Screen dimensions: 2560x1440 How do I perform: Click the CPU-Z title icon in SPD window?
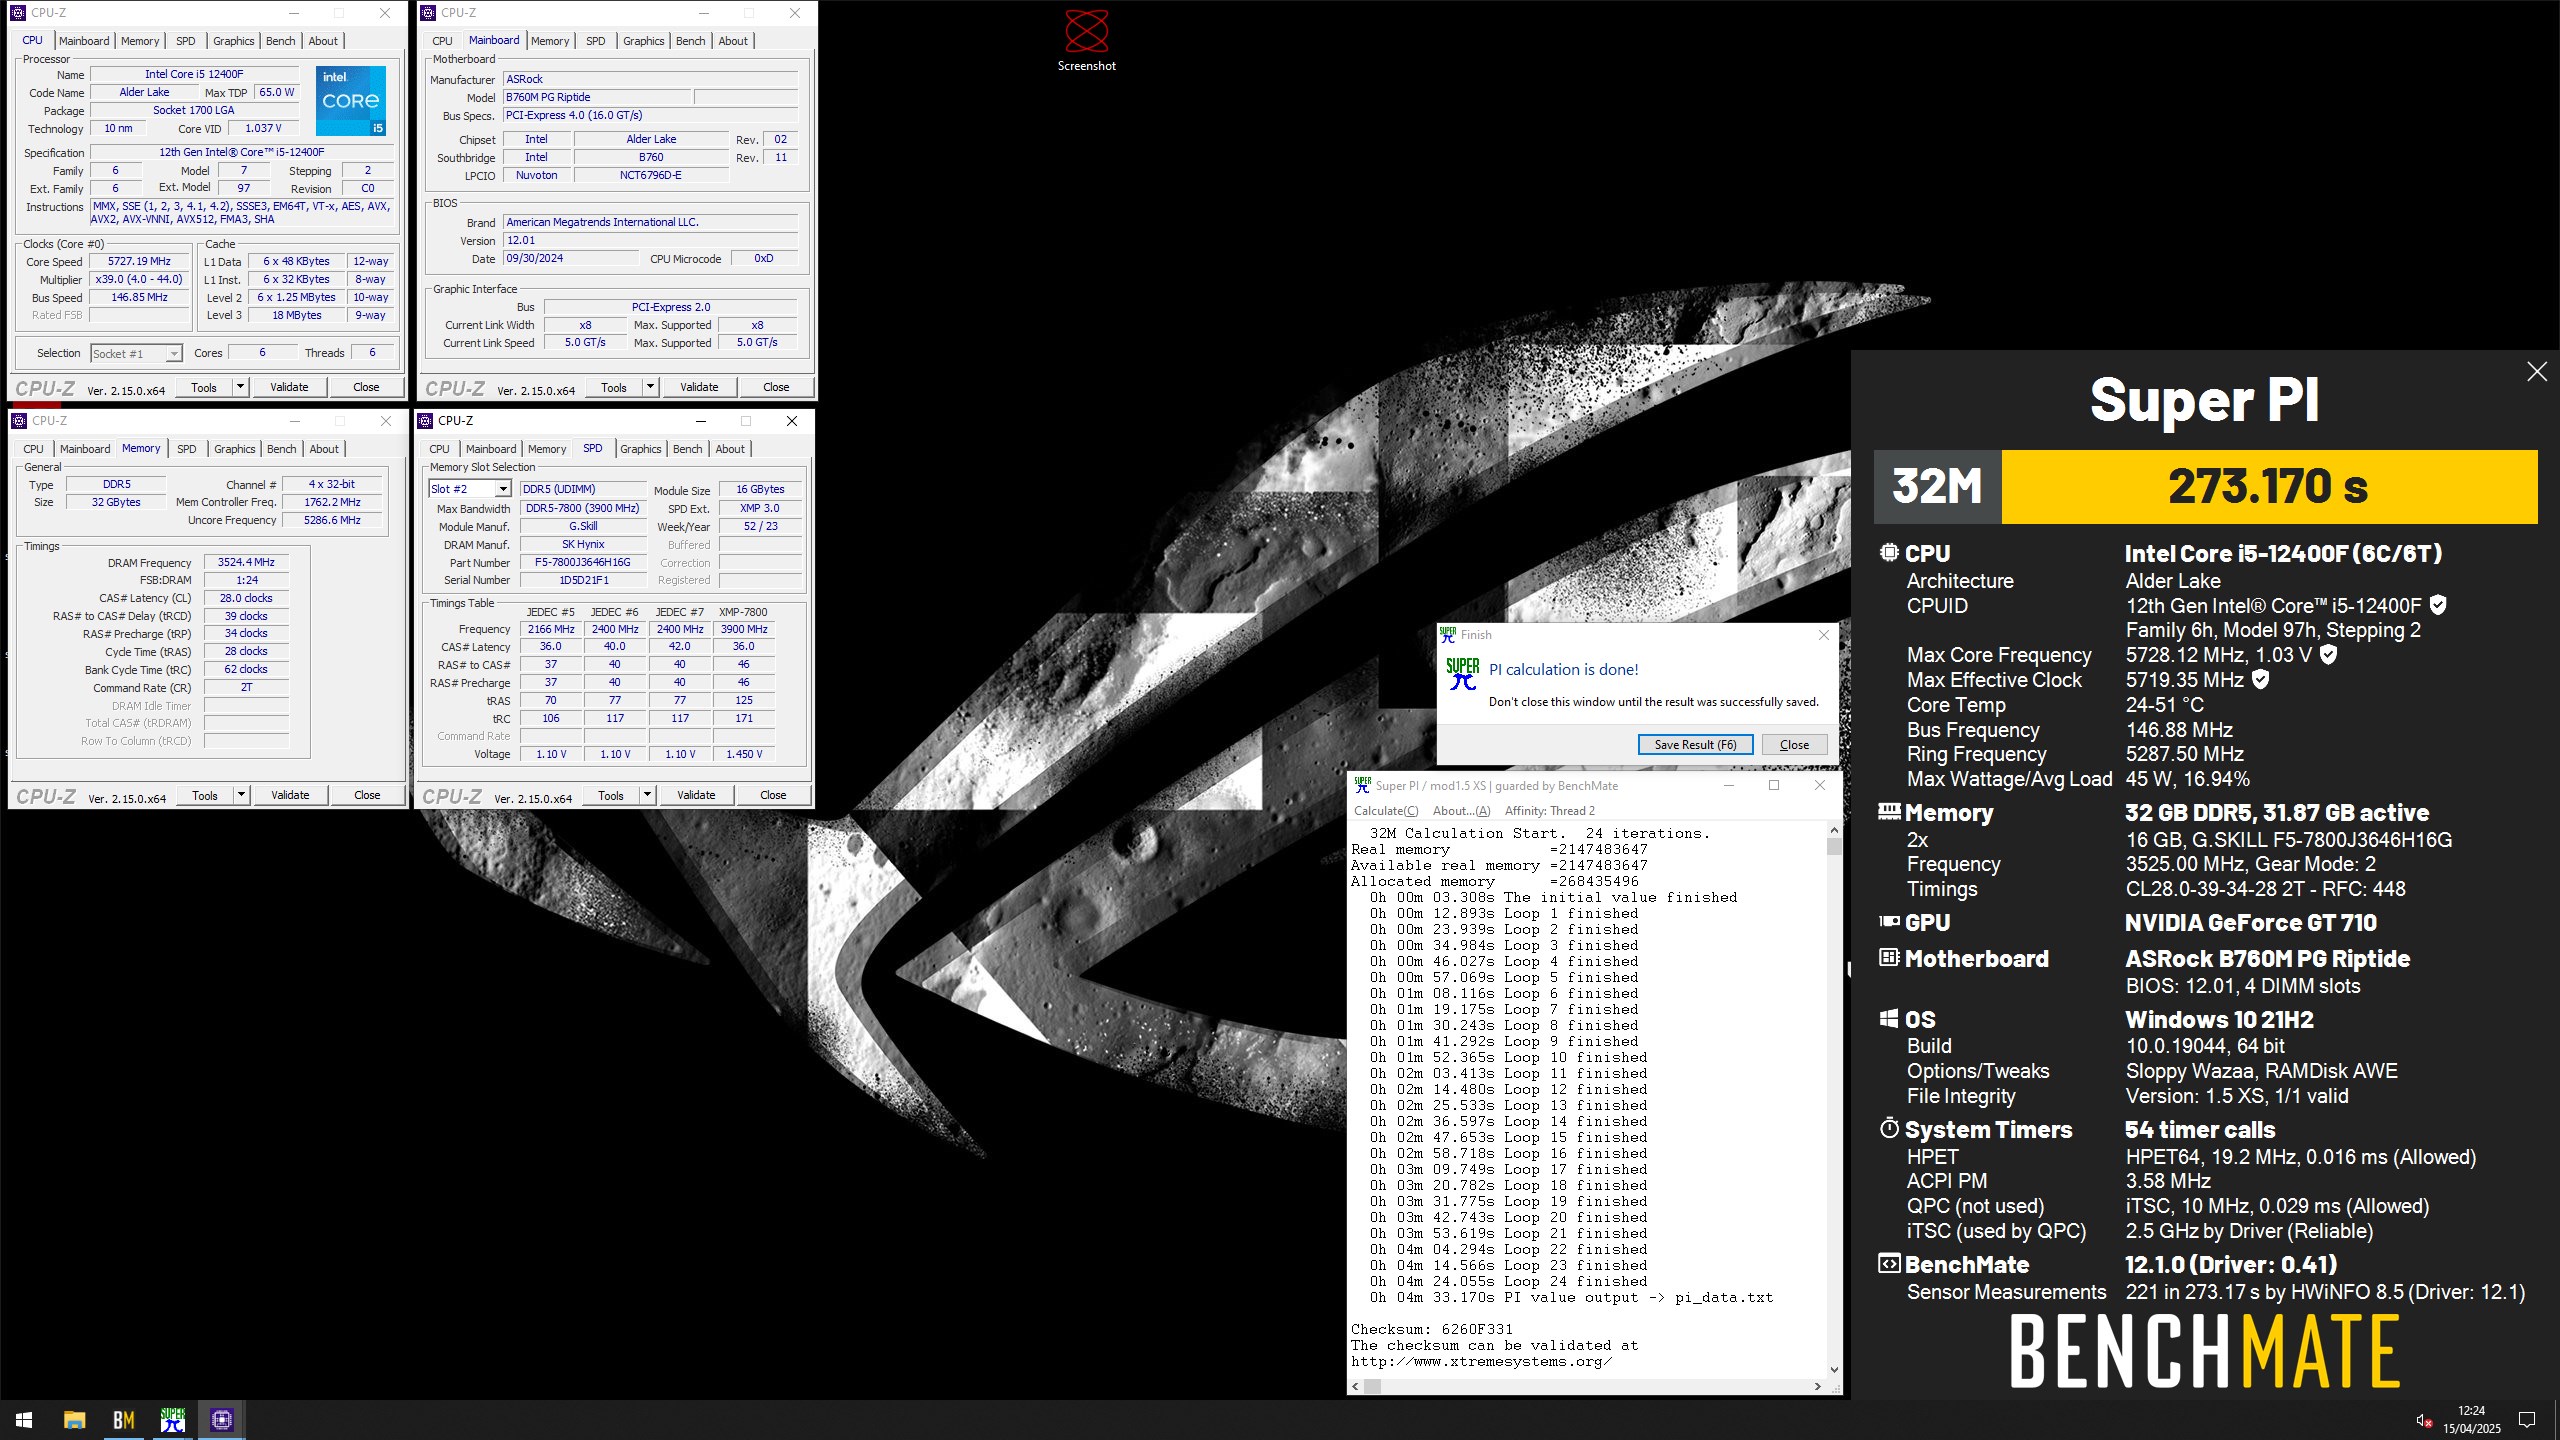click(x=426, y=421)
